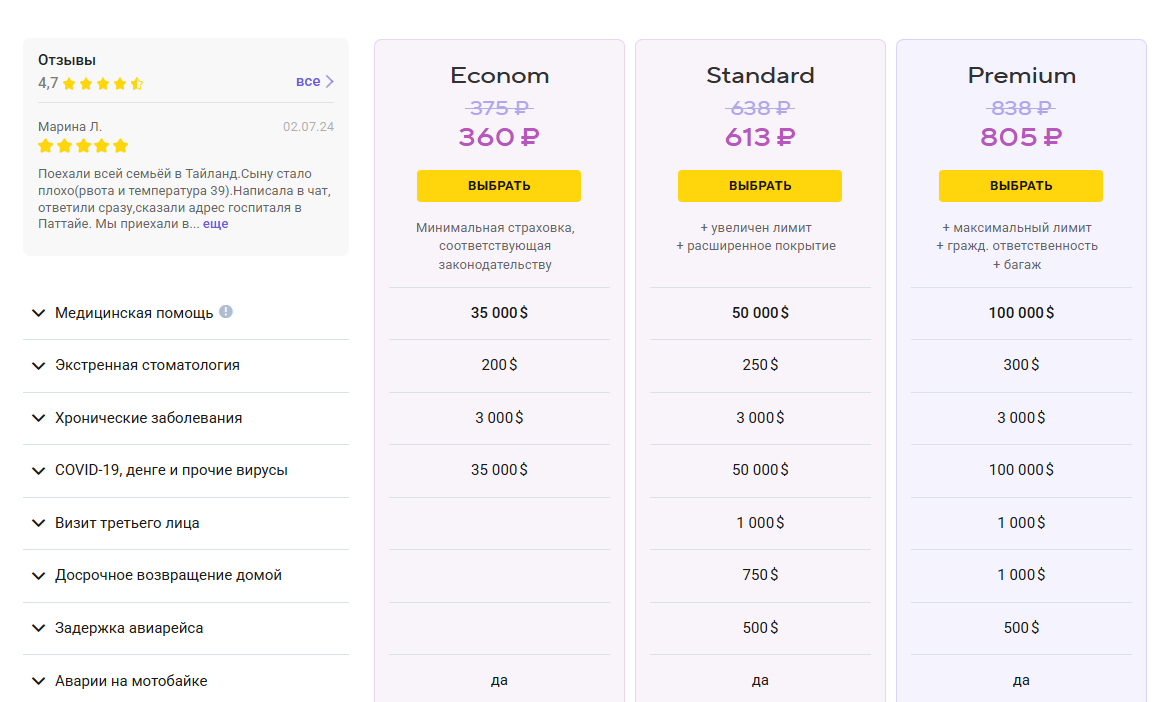Expand the Задержка авиарейса row
Screen dimensions: 1159x702
click(x=39, y=628)
